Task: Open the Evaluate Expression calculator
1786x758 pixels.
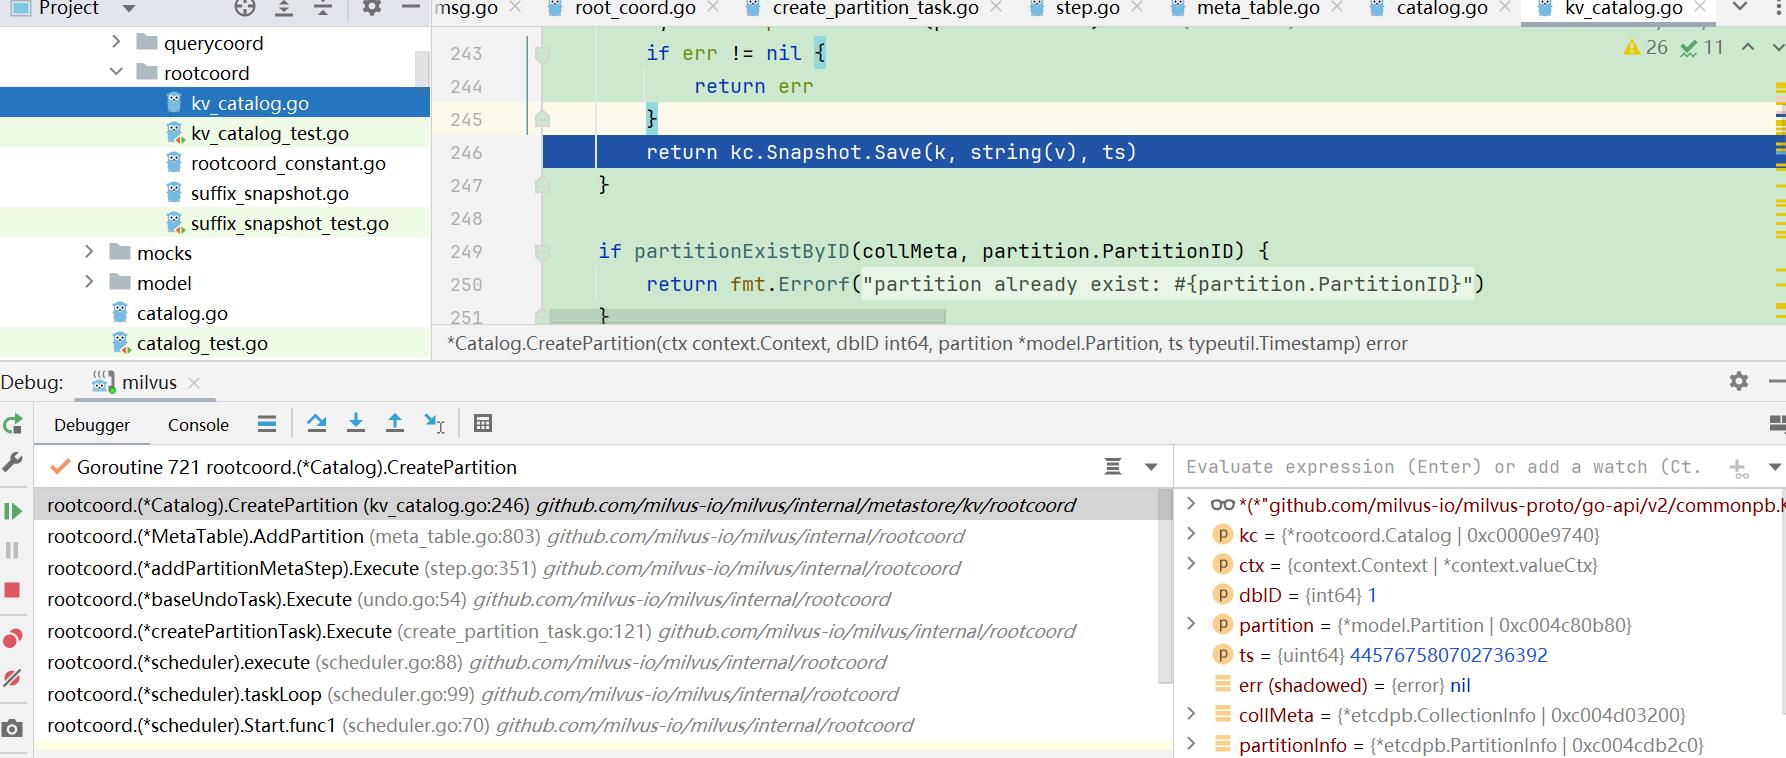Action: pos(483,424)
